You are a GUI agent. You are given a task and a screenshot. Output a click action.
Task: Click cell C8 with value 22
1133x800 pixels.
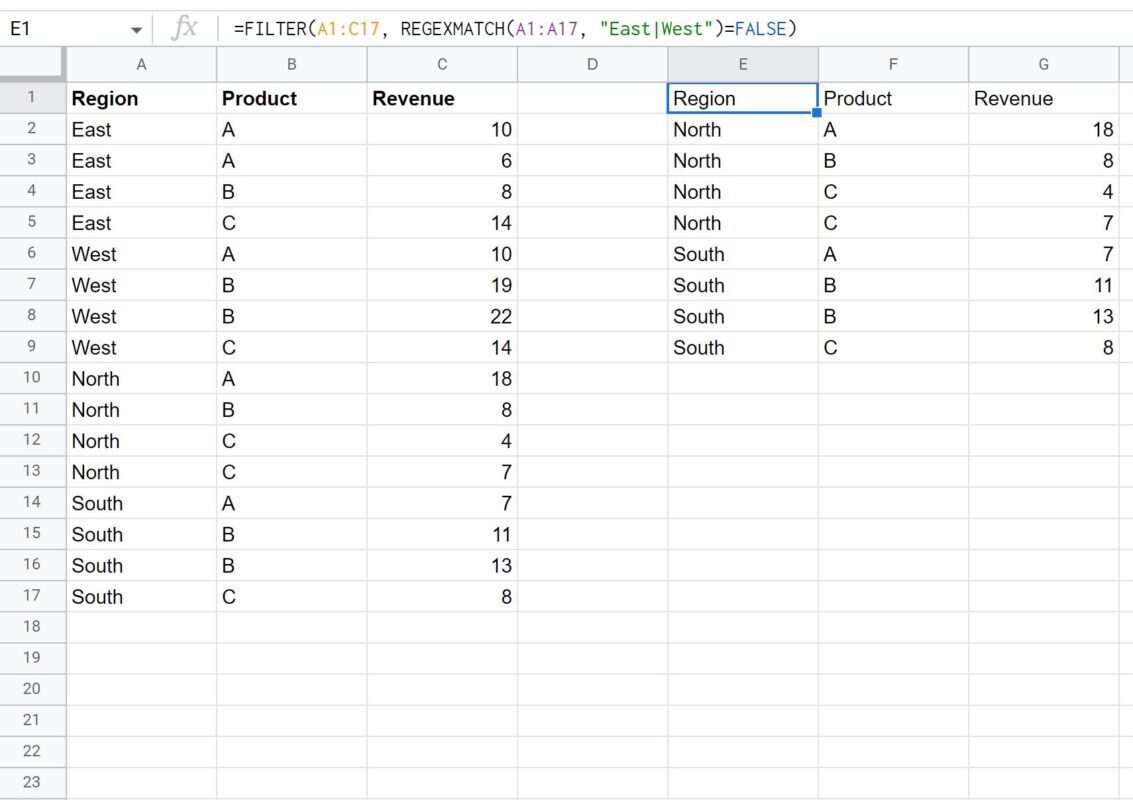click(442, 316)
